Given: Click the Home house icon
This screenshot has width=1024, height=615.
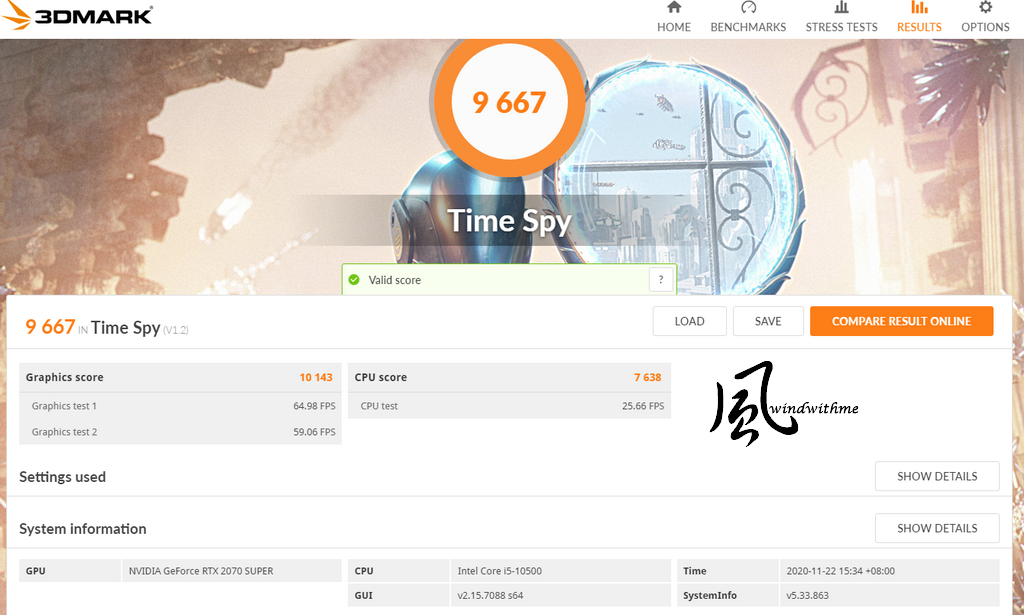Looking at the screenshot, I should tap(674, 7).
